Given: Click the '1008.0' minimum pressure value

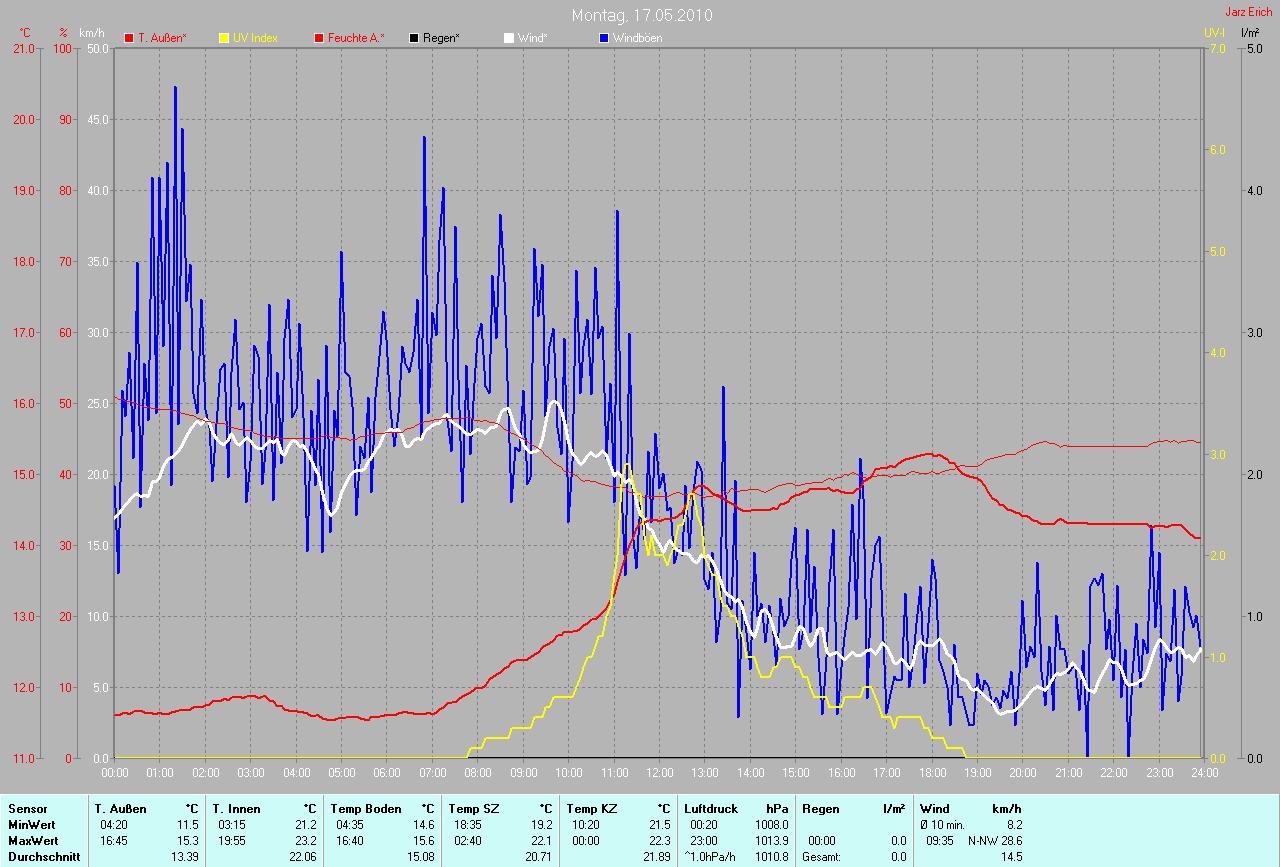Looking at the screenshot, I should 771,824.
